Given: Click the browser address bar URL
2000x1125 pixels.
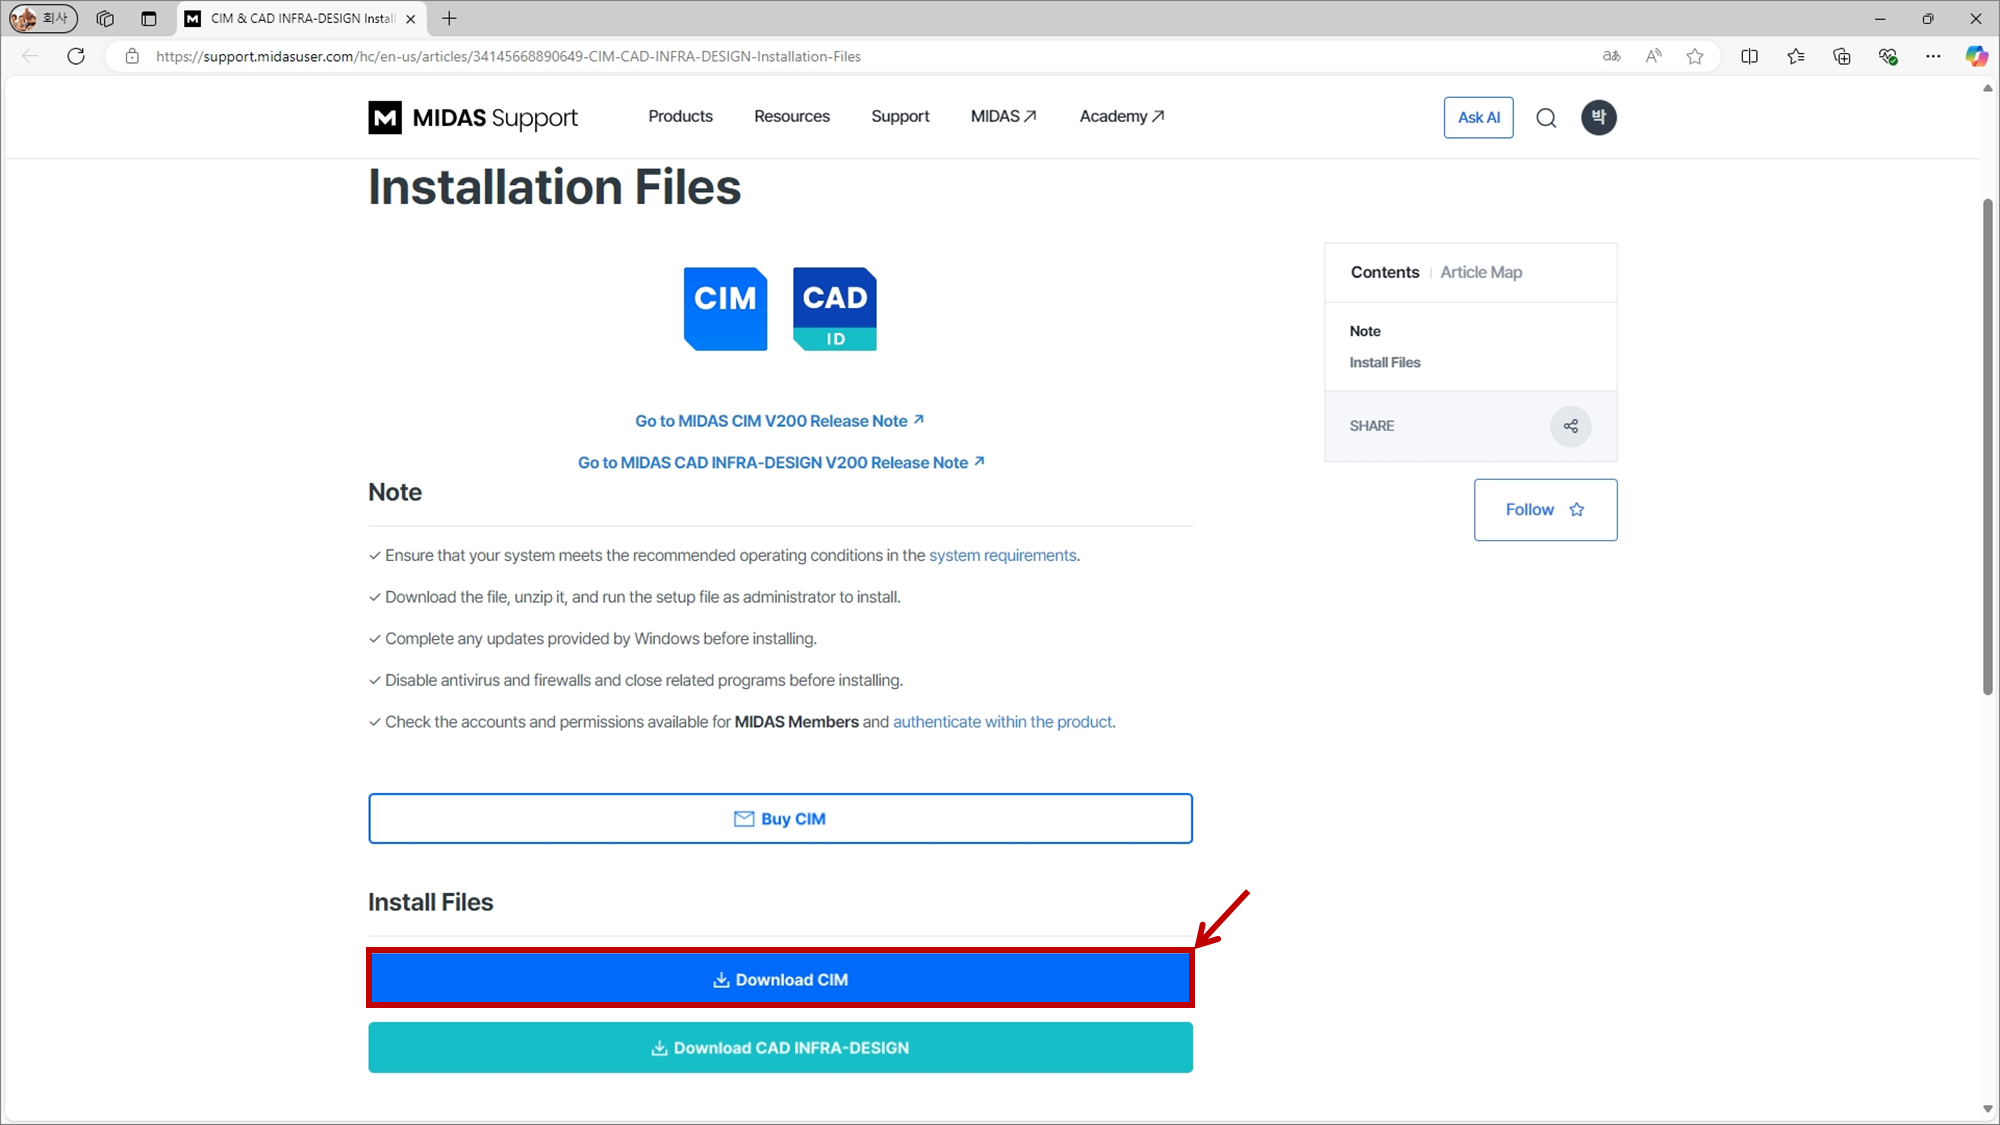Looking at the screenshot, I should (508, 56).
